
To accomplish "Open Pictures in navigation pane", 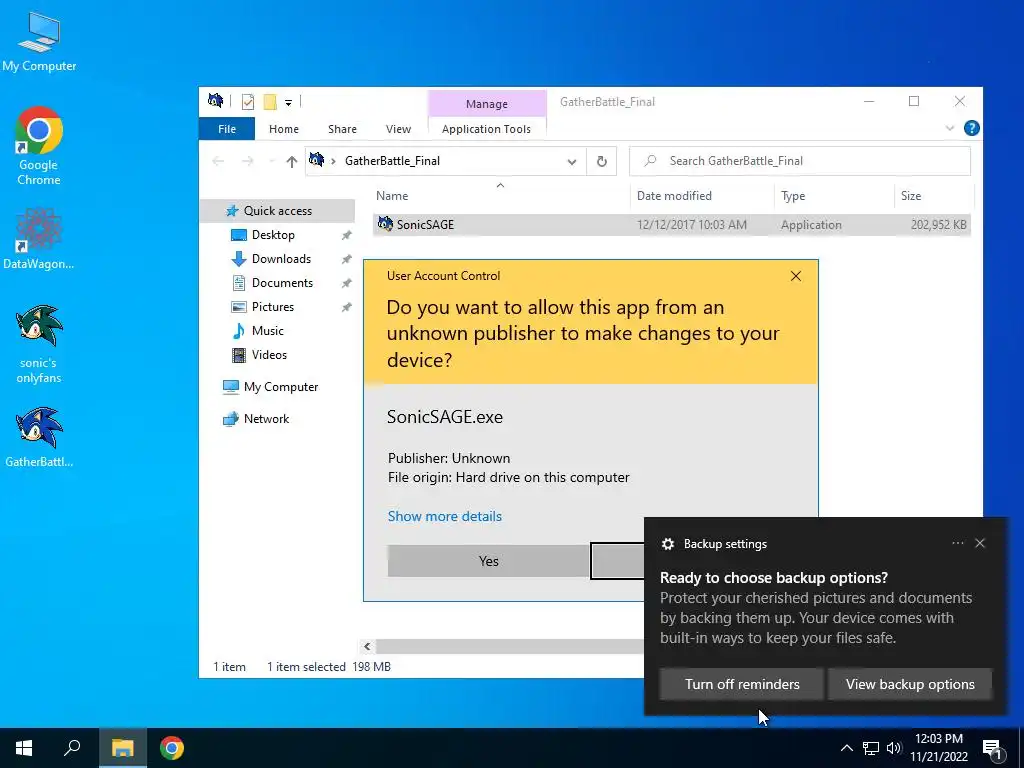I will point(272,307).
